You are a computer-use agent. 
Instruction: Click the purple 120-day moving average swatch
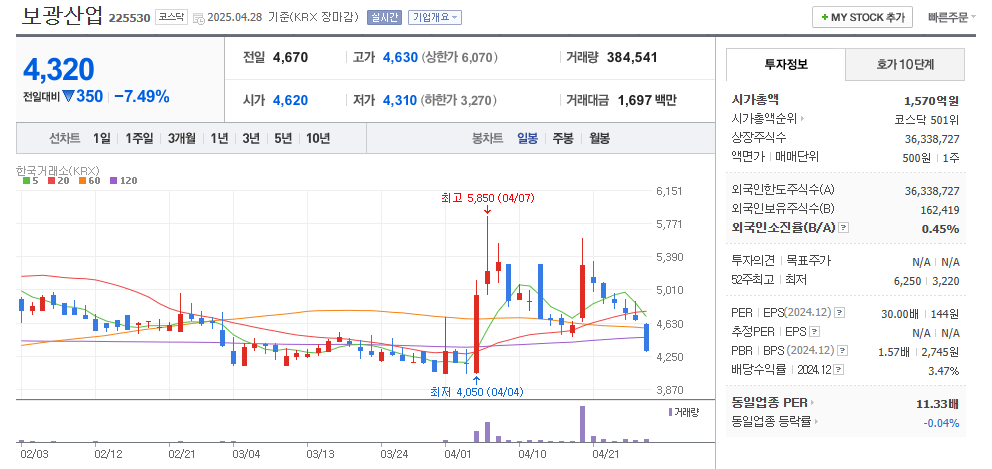coord(114,180)
